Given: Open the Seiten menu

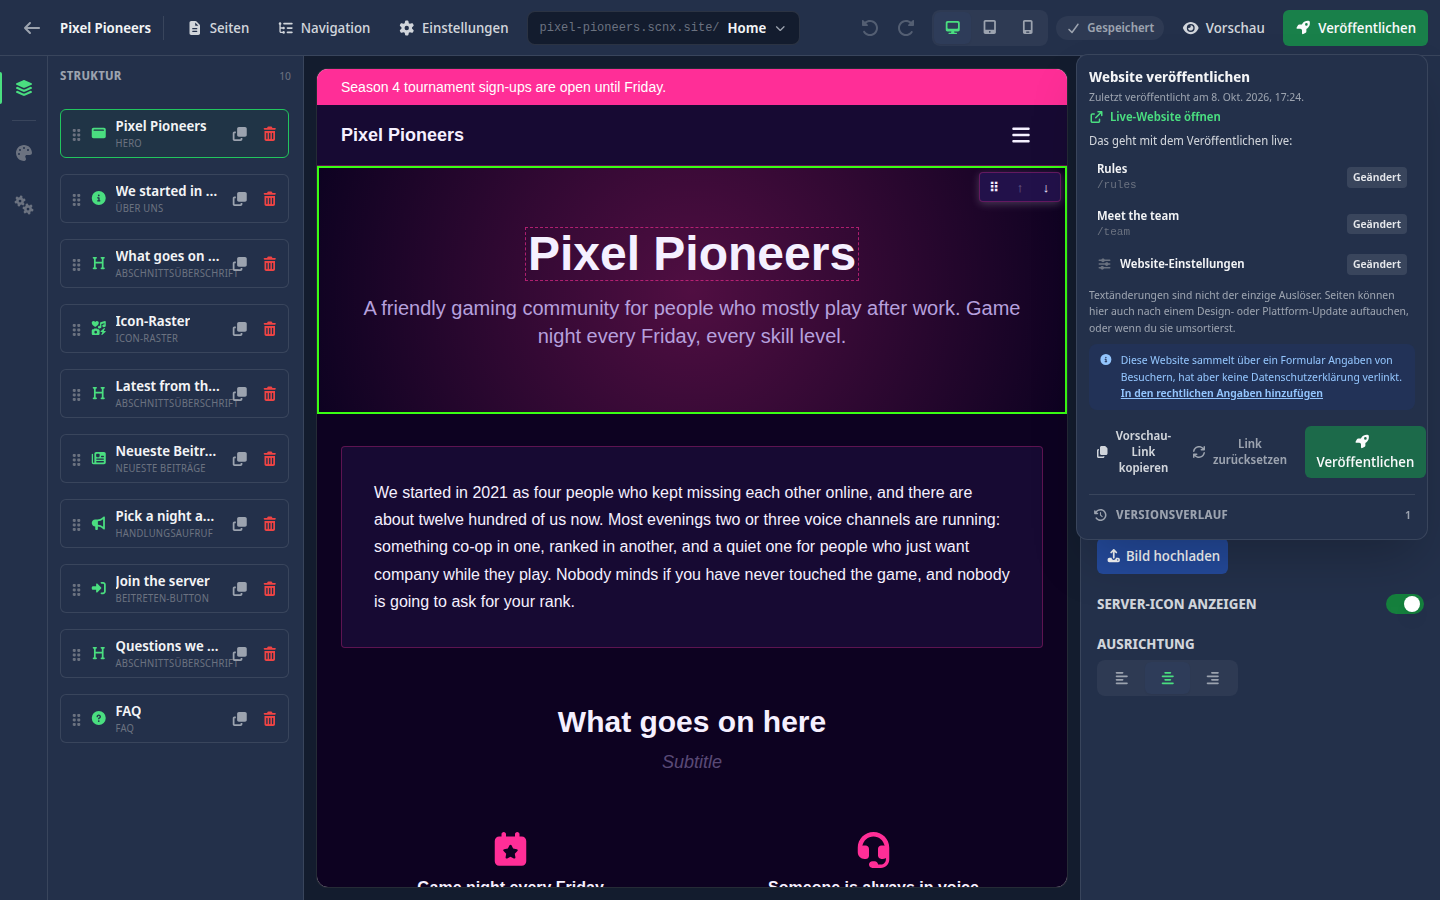Looking at the screenshot, I should point(219,28).
